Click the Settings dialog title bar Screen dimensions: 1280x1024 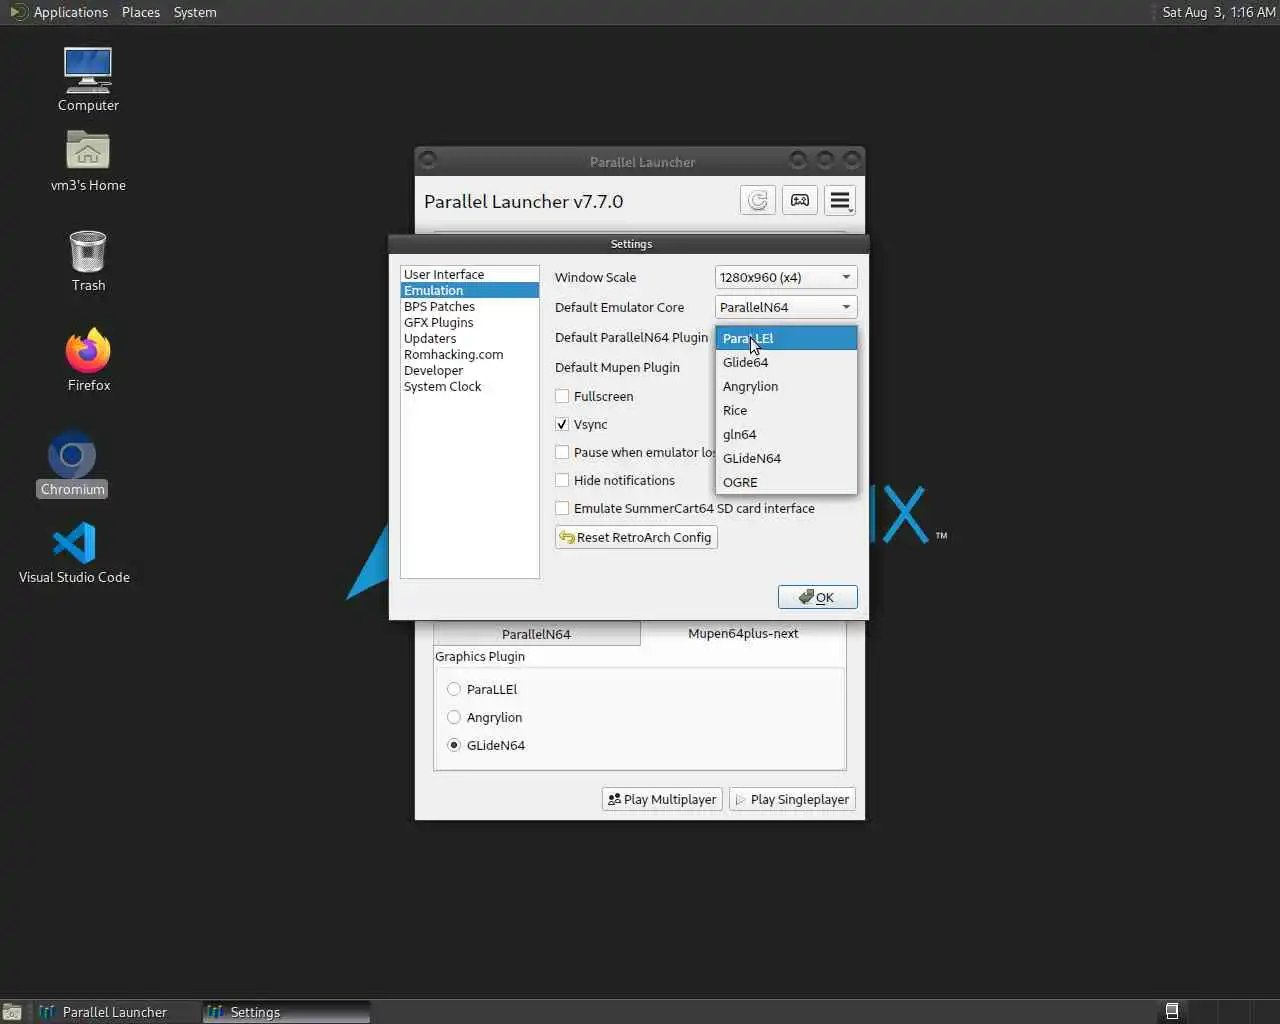tap(629, 243)
